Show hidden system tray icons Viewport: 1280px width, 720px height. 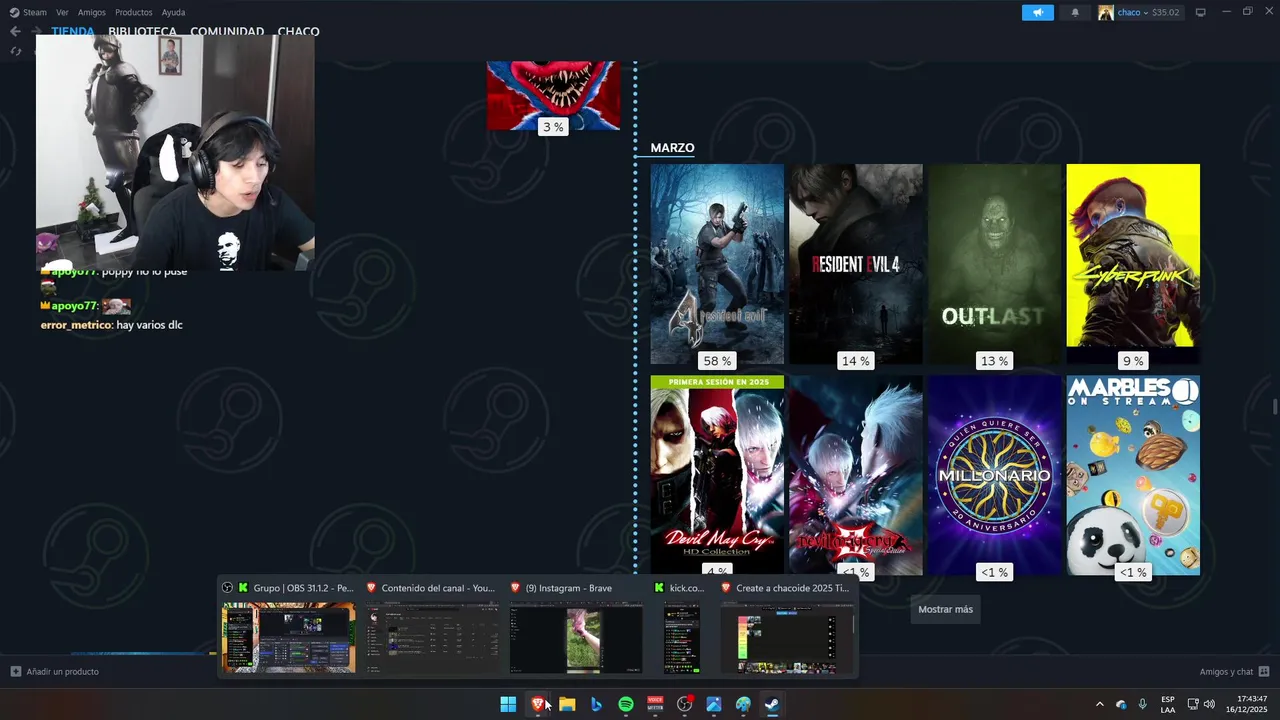pos(1100,704)
